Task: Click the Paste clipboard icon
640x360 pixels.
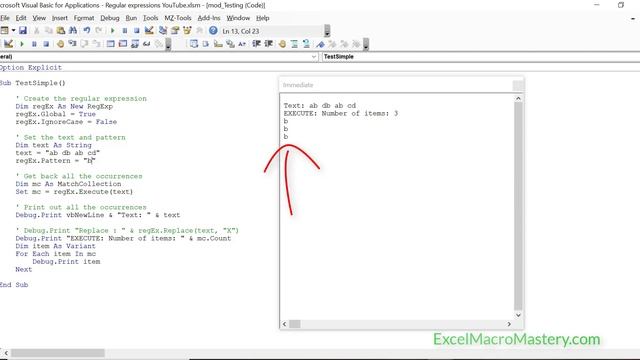Action: 60,31
